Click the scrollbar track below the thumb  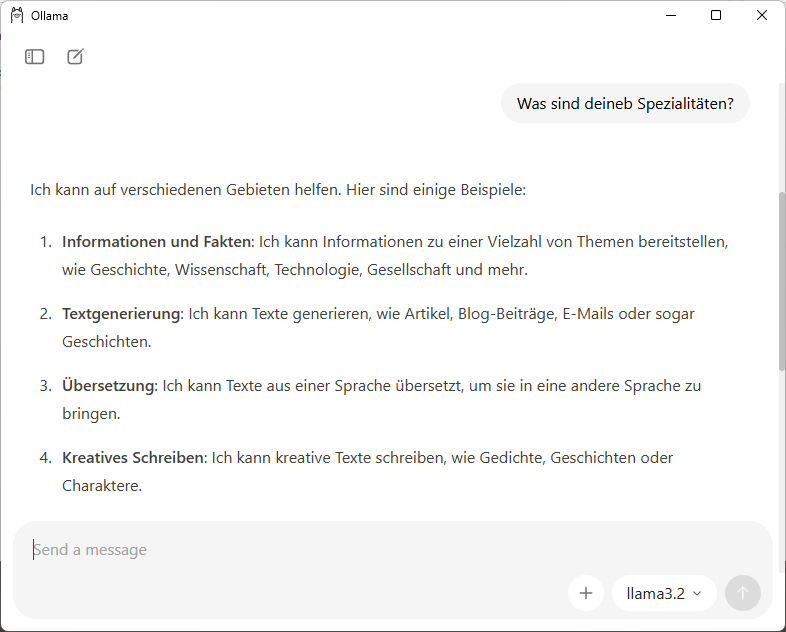781,440
